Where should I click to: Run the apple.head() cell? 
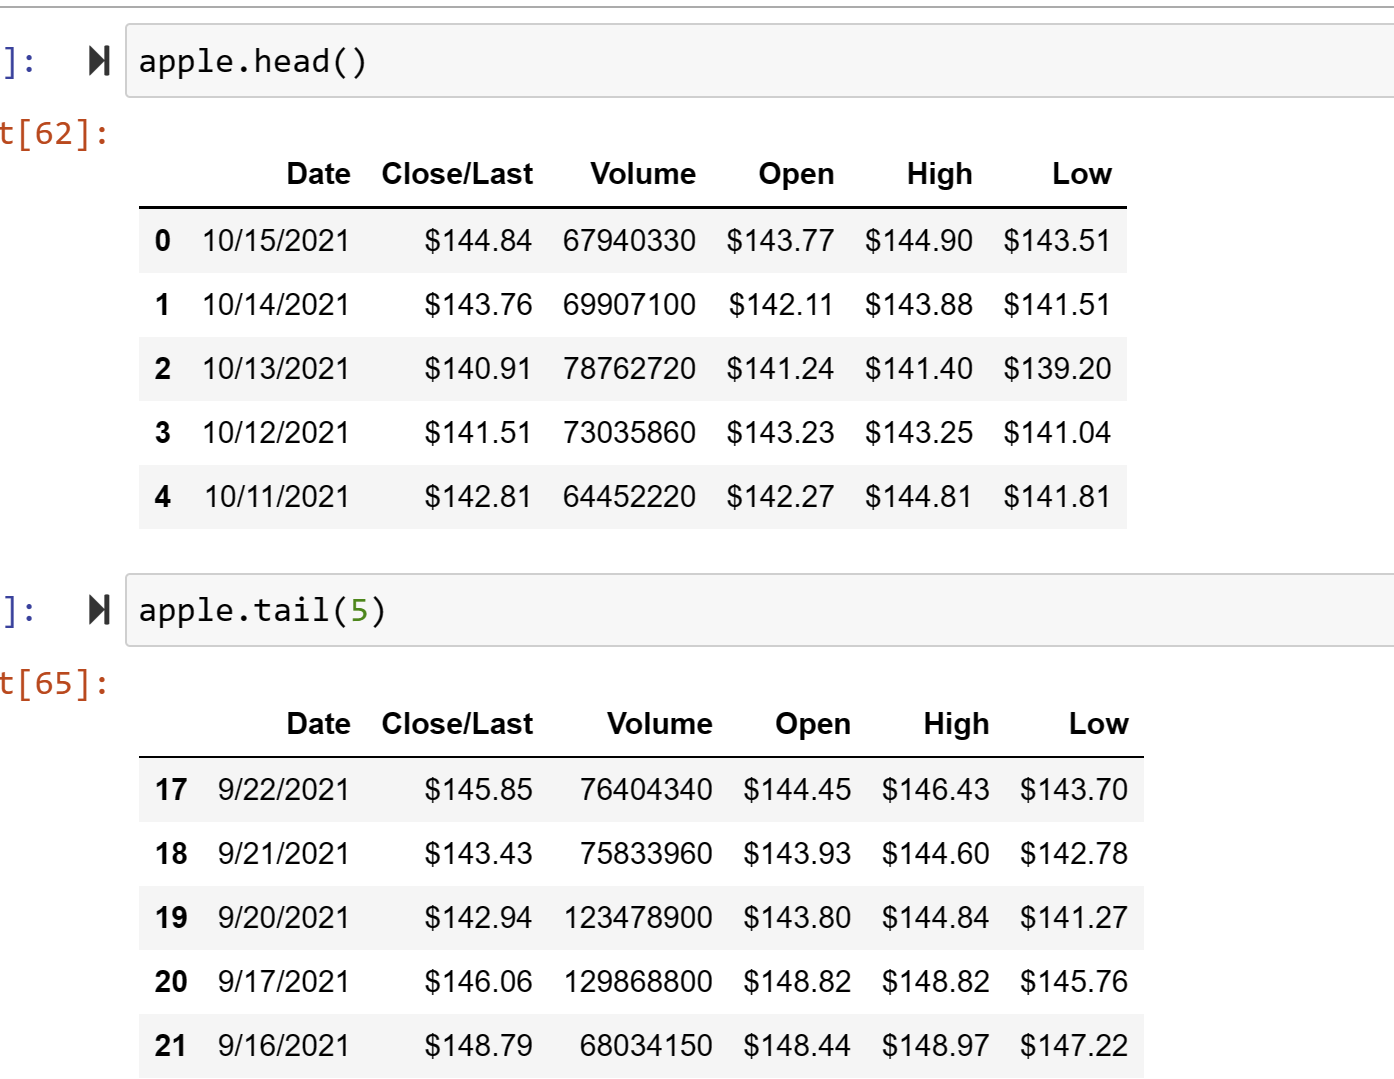(99, 61)
